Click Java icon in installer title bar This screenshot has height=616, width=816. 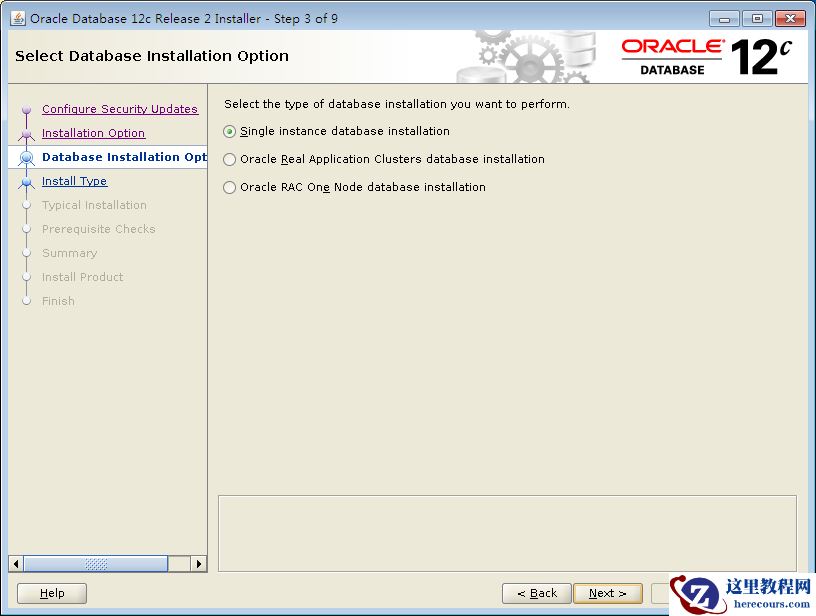18,18
